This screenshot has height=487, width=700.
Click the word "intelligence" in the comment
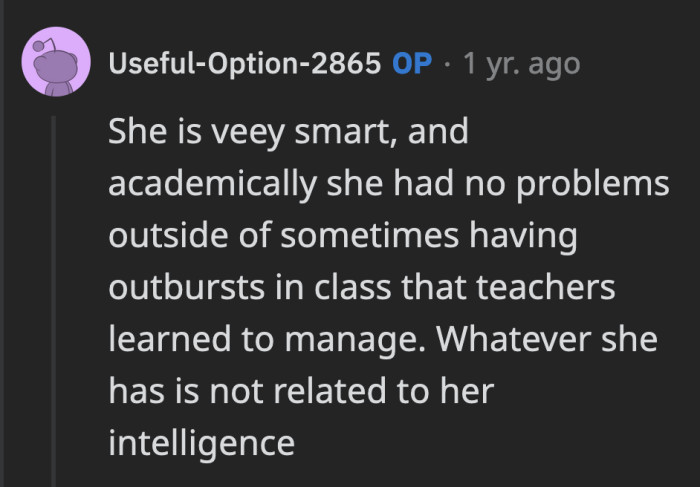tap(201, 441)
